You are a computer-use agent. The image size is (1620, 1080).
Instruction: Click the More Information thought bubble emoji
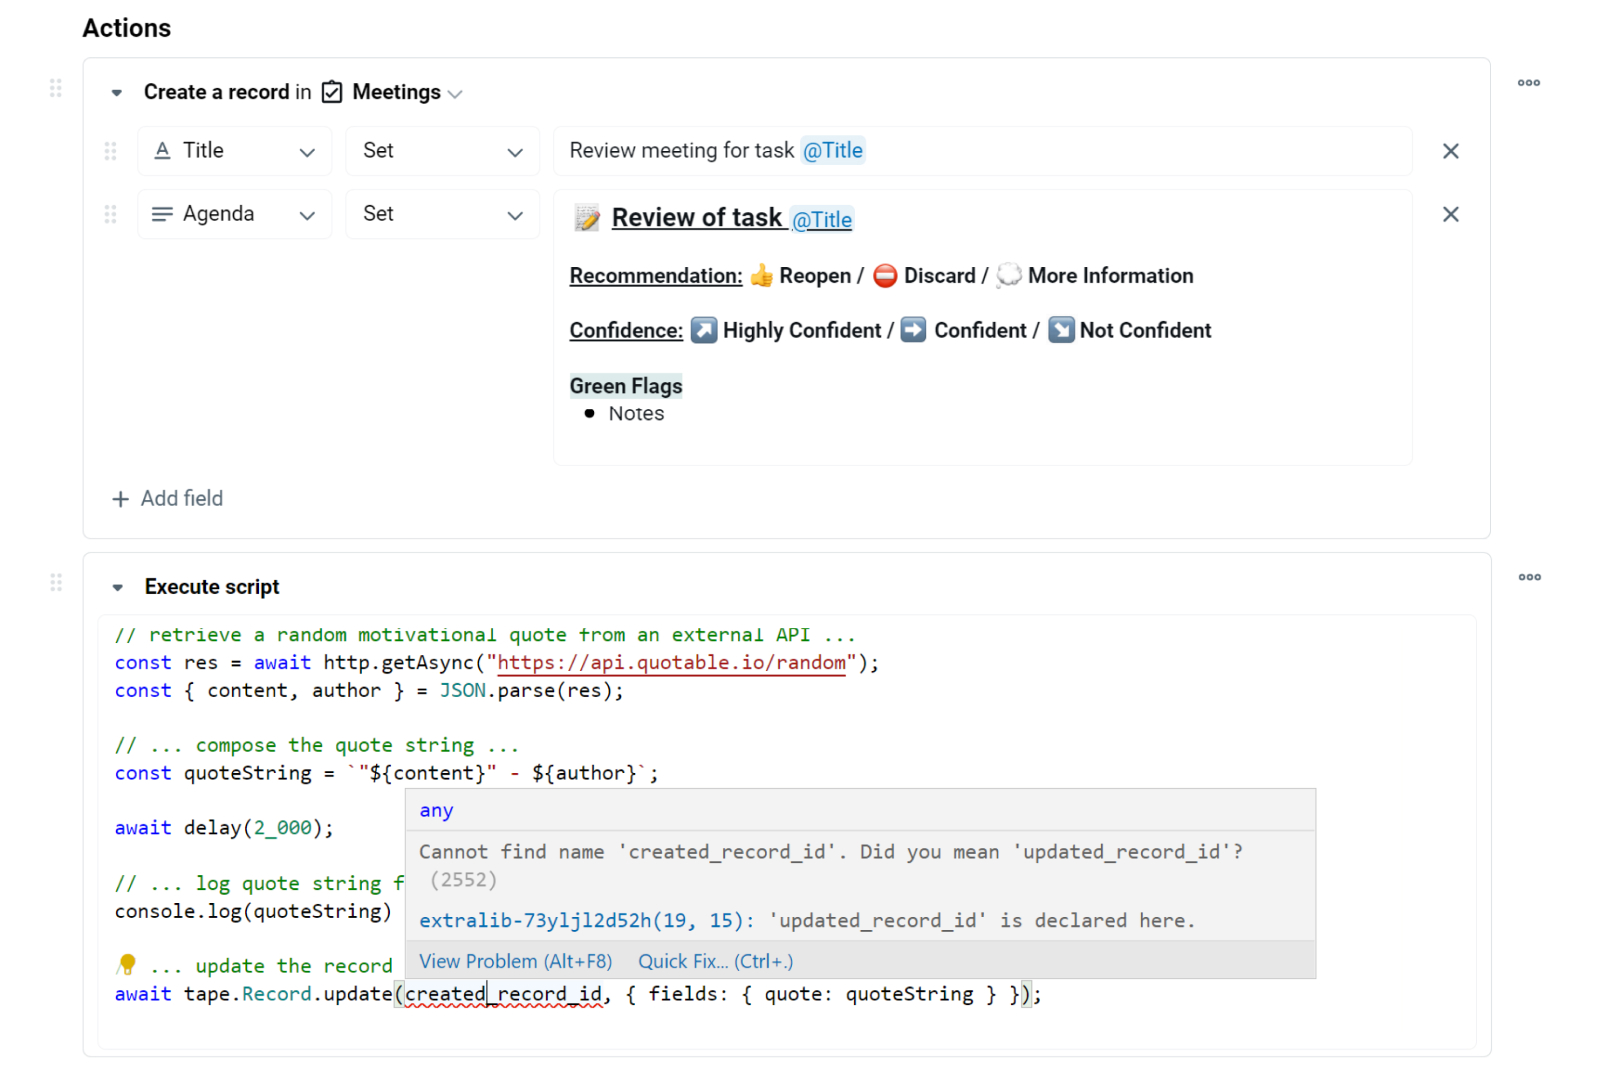(1008, 275)
